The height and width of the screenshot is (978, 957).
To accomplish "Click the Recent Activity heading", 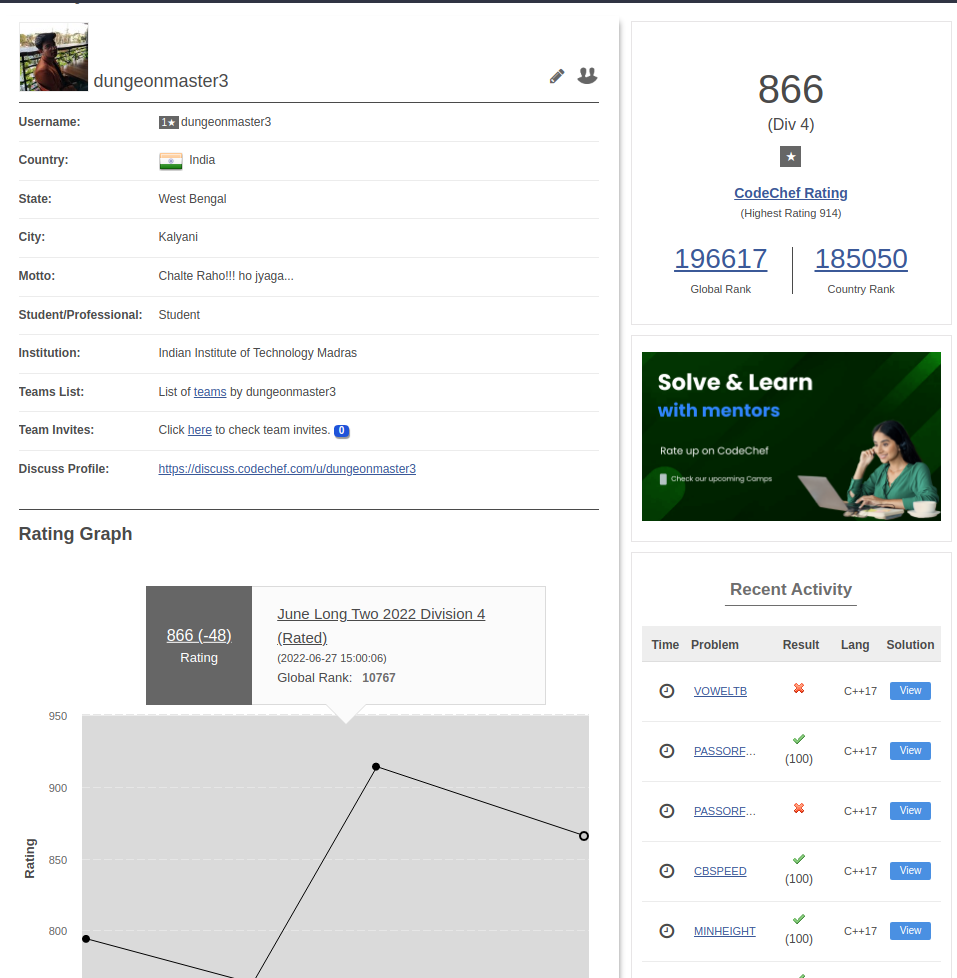I will tap(790, 589).
